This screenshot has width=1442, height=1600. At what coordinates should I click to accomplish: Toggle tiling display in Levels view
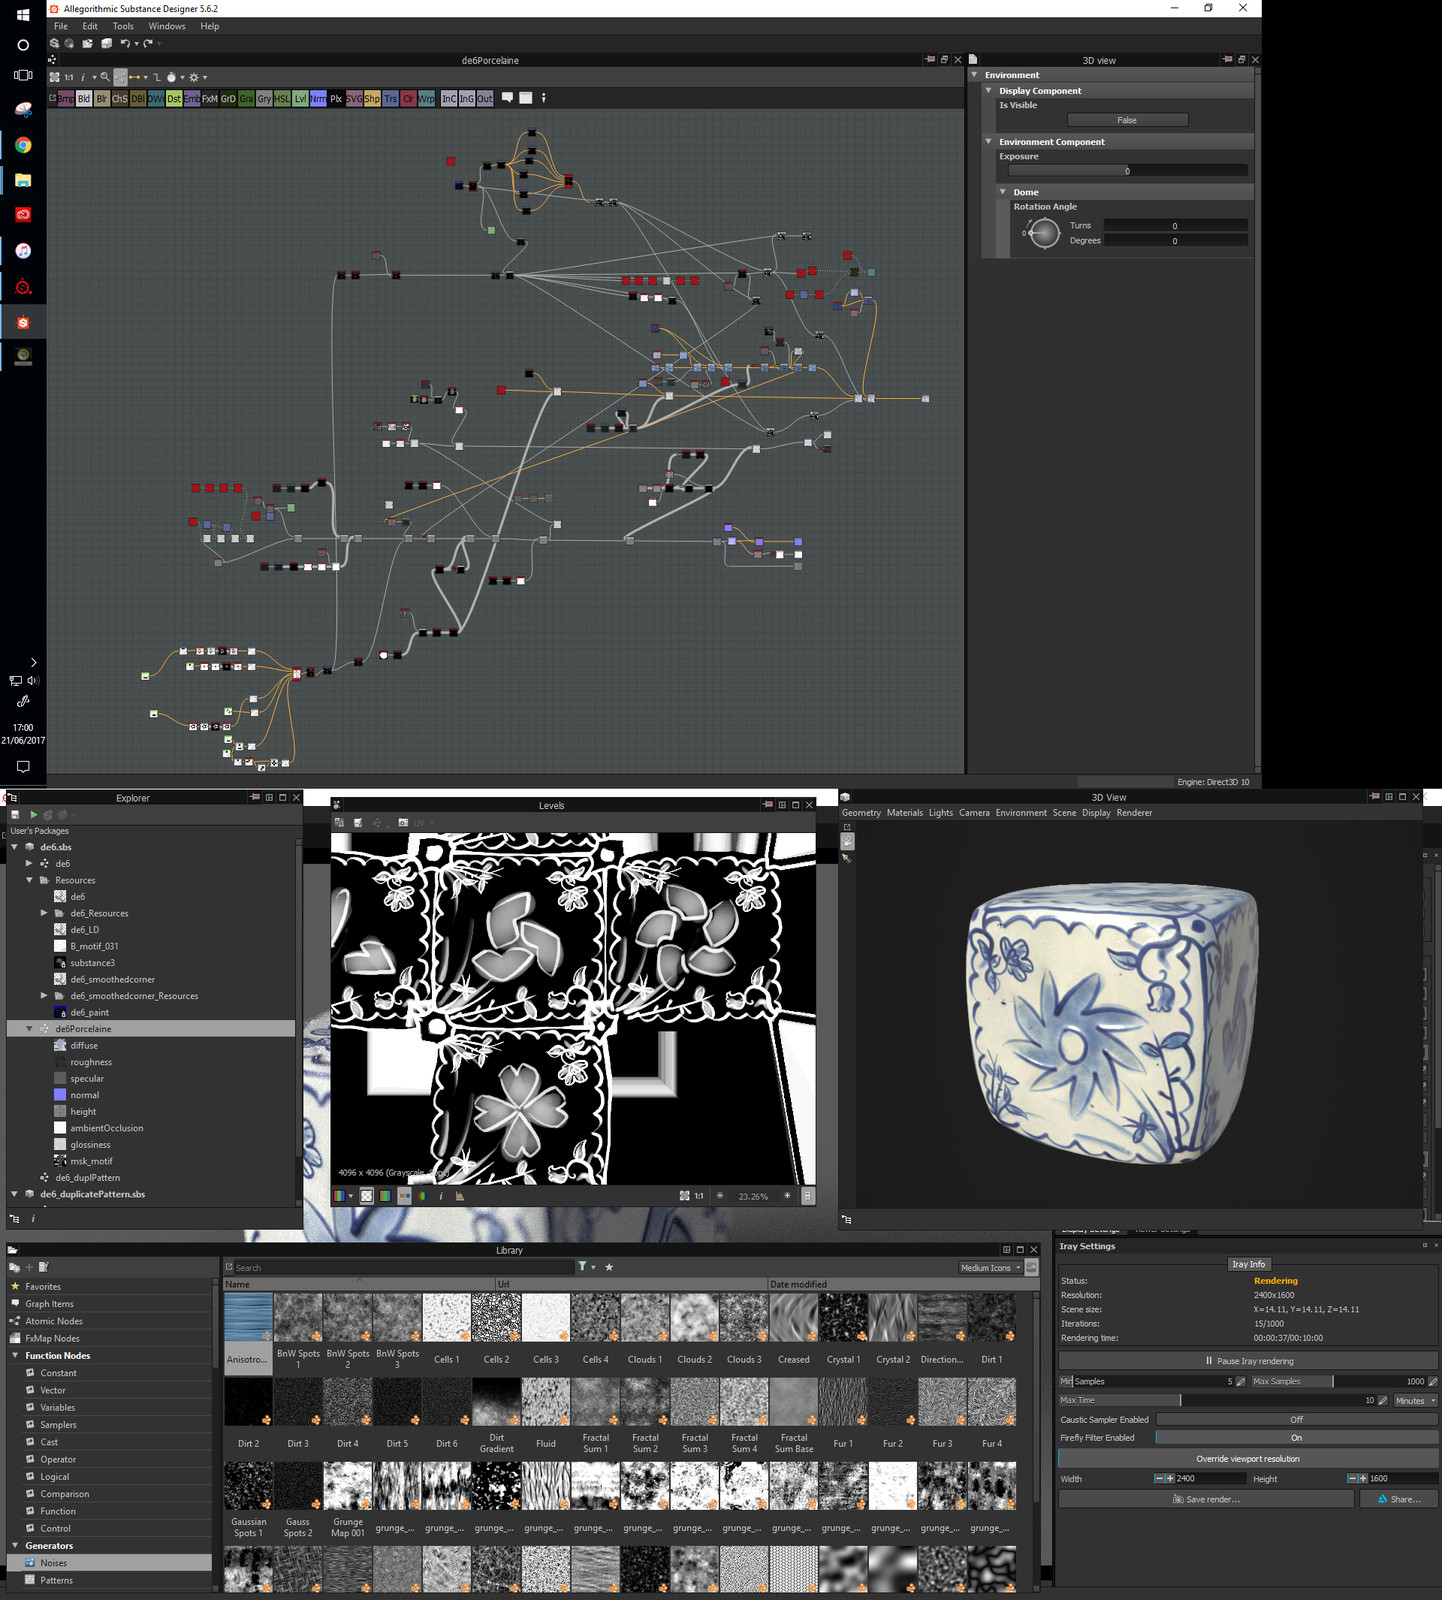click(367, 1196)
